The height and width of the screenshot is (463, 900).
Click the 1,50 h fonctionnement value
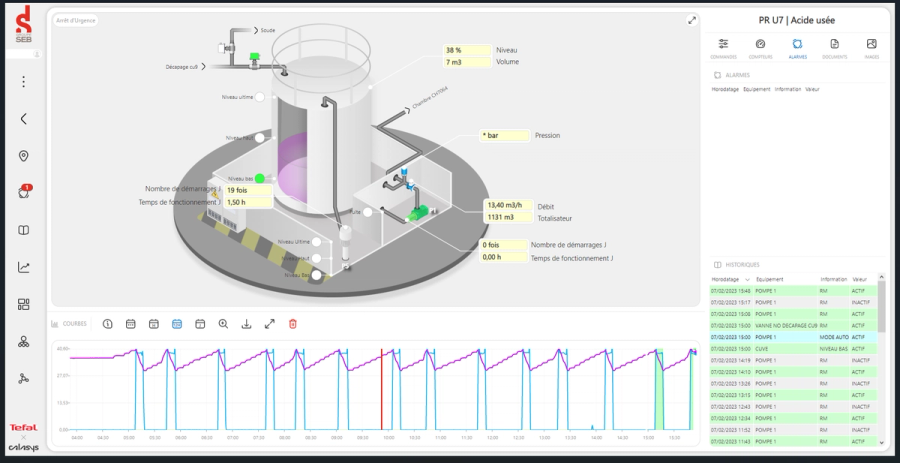point(248,202)
